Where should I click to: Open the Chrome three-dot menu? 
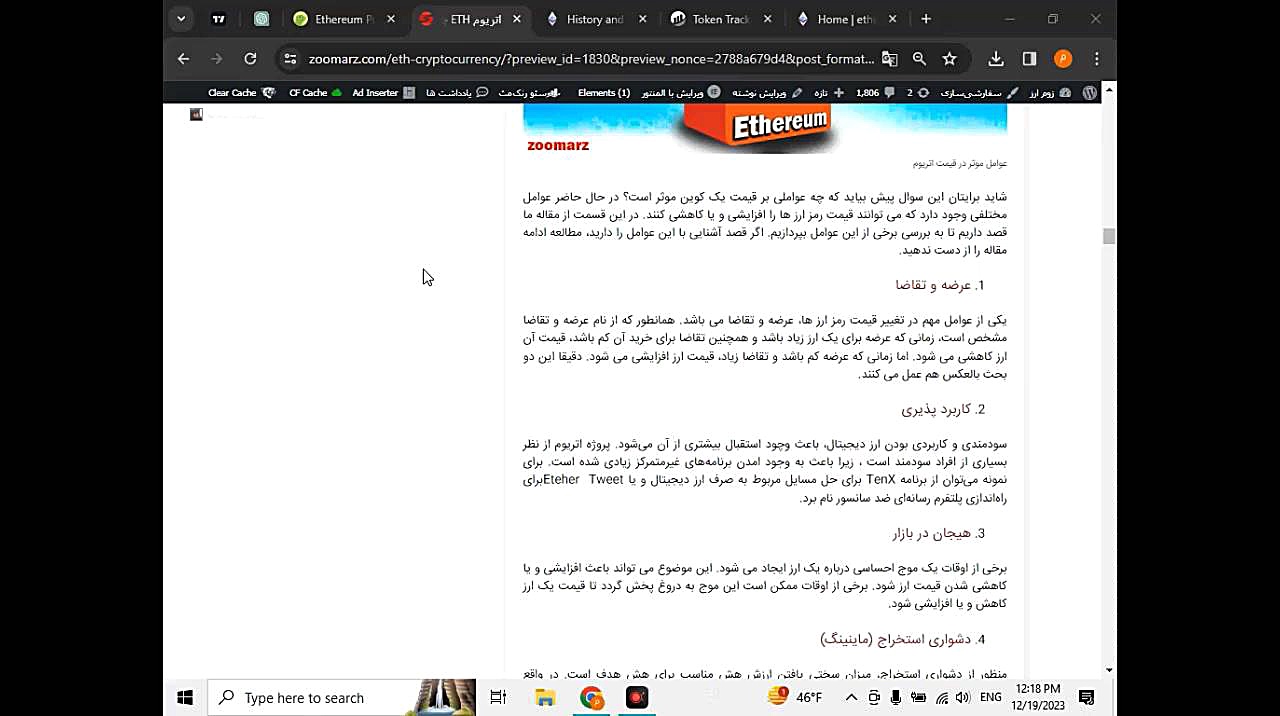click(1097, 59)
